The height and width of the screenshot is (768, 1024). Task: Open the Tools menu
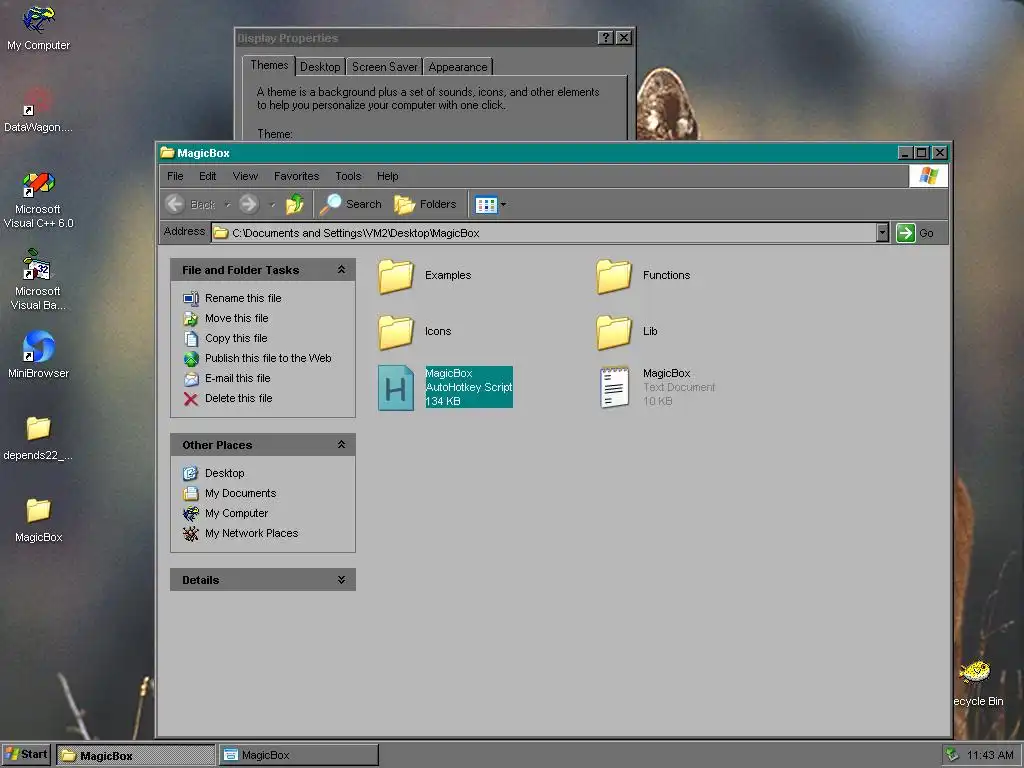point(348,176)
